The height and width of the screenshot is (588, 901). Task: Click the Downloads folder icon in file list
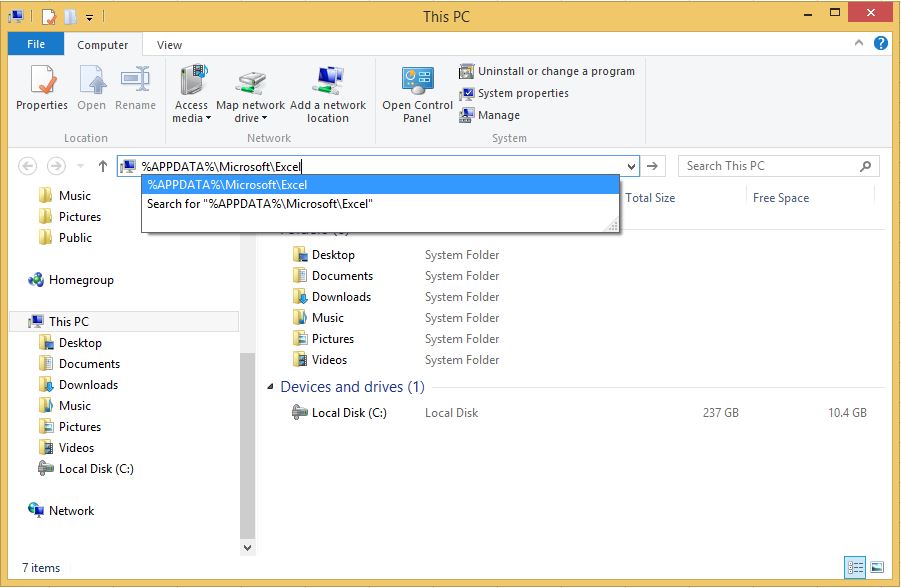(299, 297)
